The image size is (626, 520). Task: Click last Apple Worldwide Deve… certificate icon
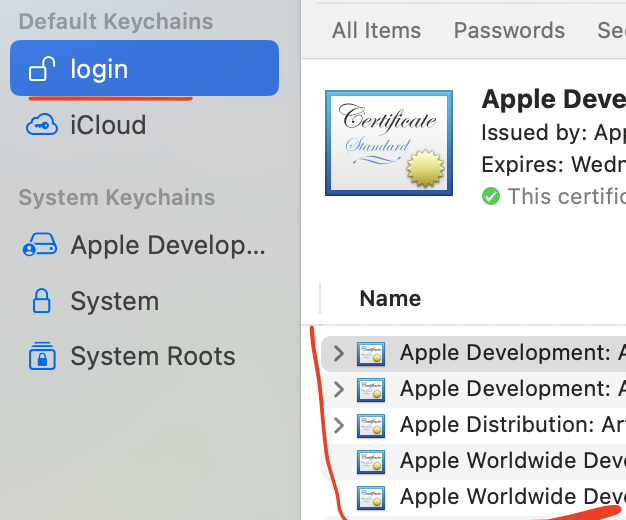(371, 498)
